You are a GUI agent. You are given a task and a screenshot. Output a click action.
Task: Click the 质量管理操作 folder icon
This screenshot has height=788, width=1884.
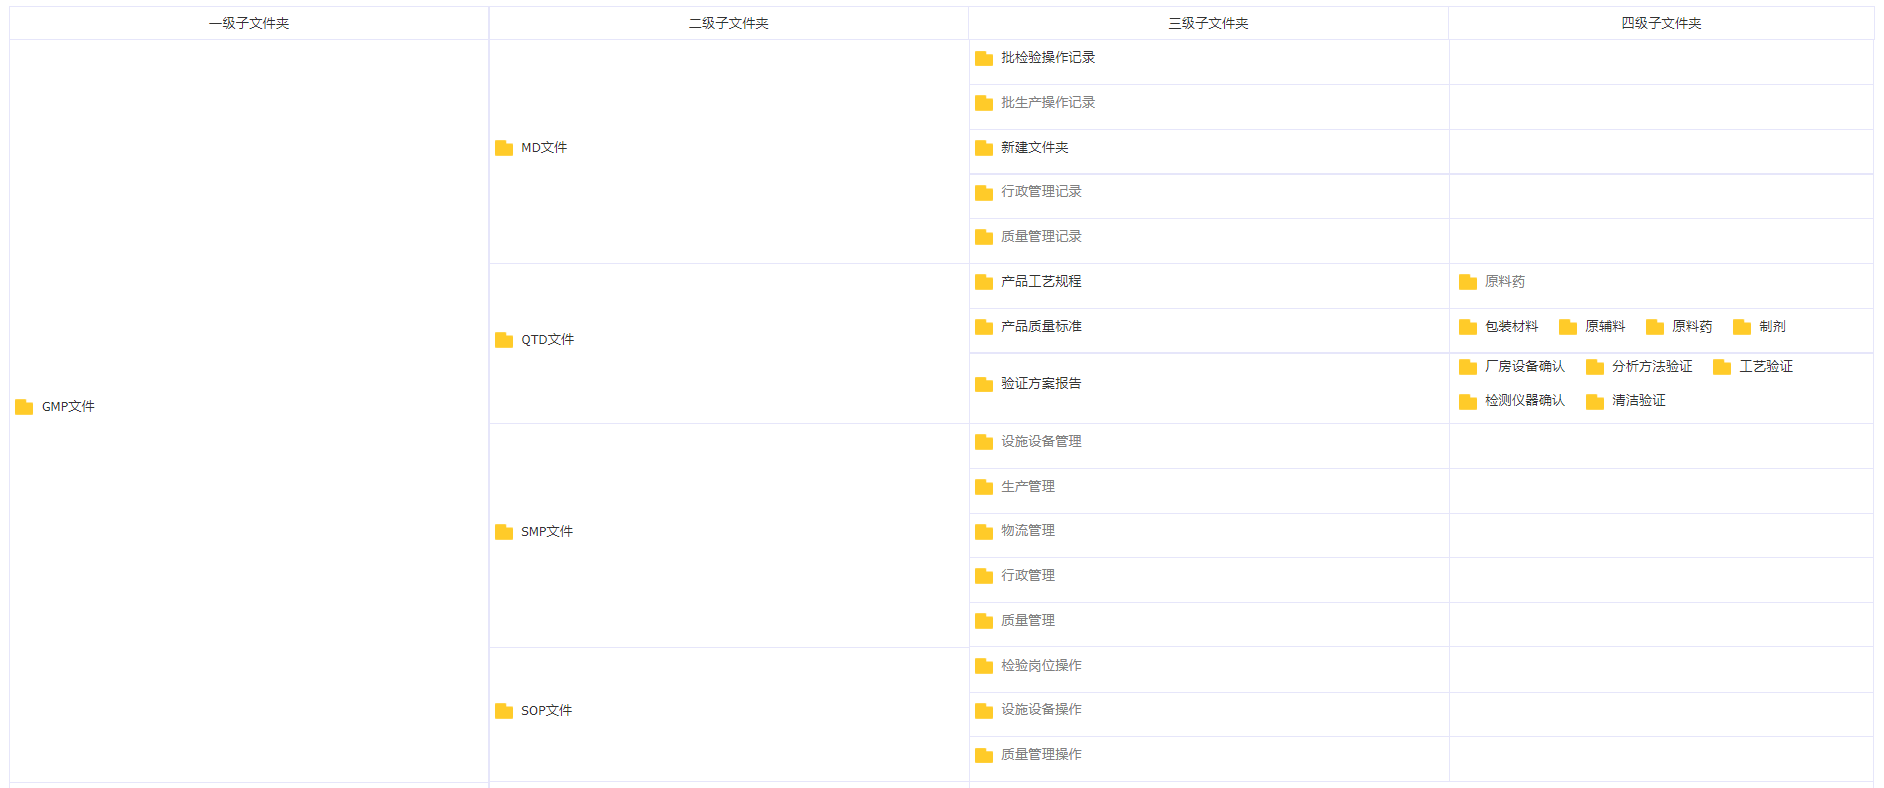point(984,755)
